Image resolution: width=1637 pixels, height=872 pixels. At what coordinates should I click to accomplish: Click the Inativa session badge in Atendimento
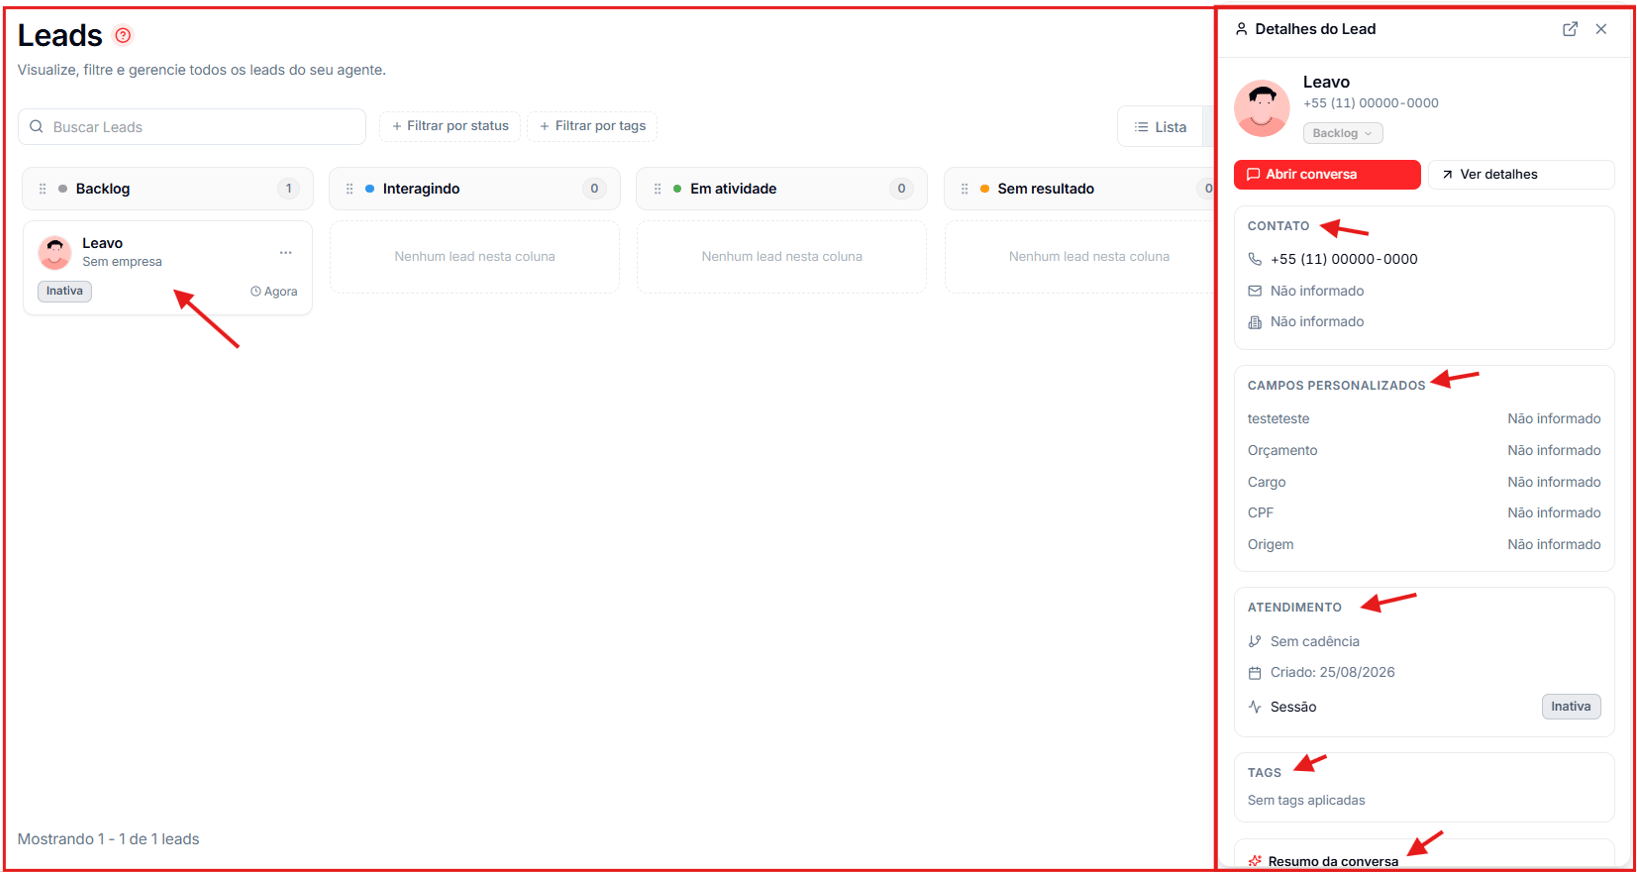tap(1571, 707)
